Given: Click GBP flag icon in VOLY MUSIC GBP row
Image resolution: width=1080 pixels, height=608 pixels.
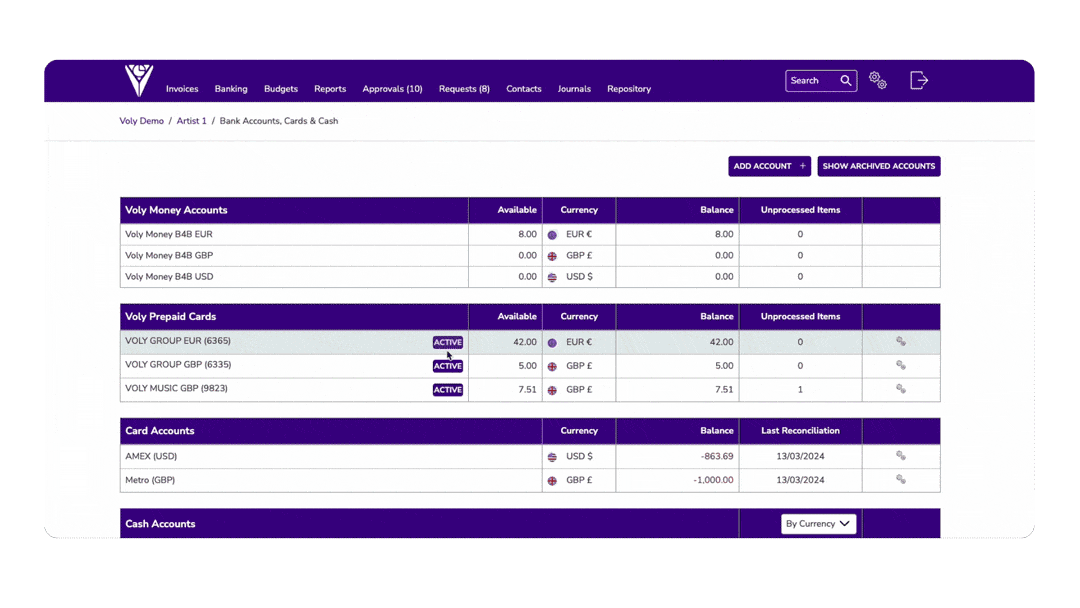Looking at the screenshot, I should click(x=552, y=390).
